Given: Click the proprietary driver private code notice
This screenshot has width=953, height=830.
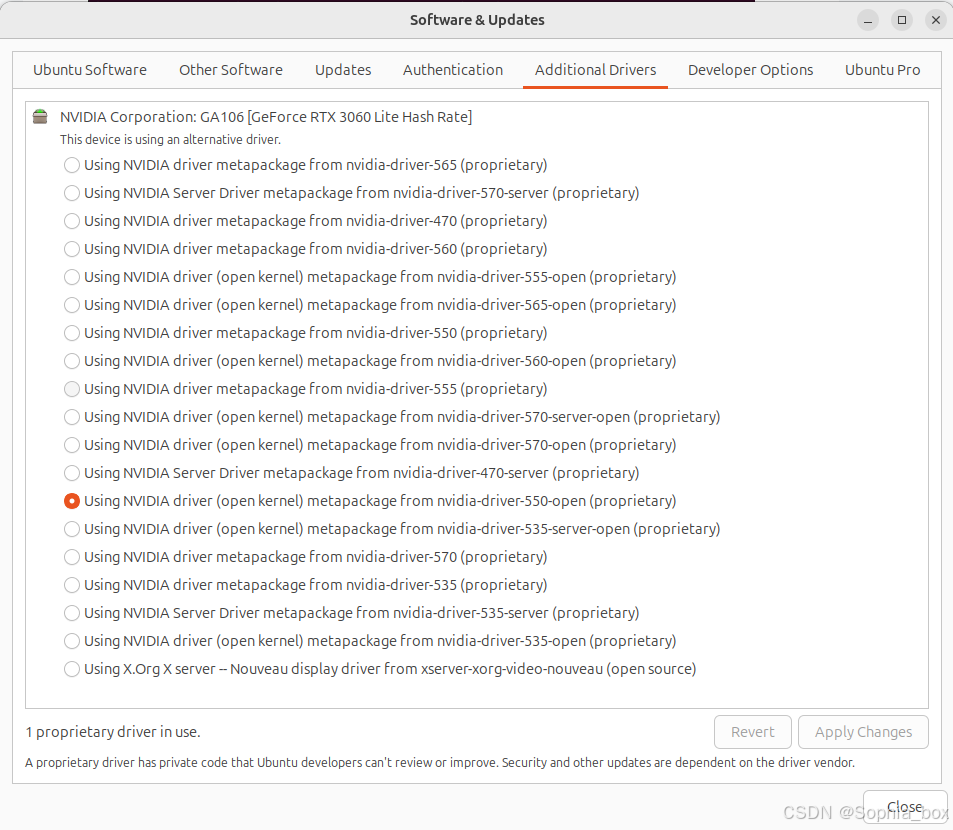Looking at the screenshot, I should click(440, 763).
